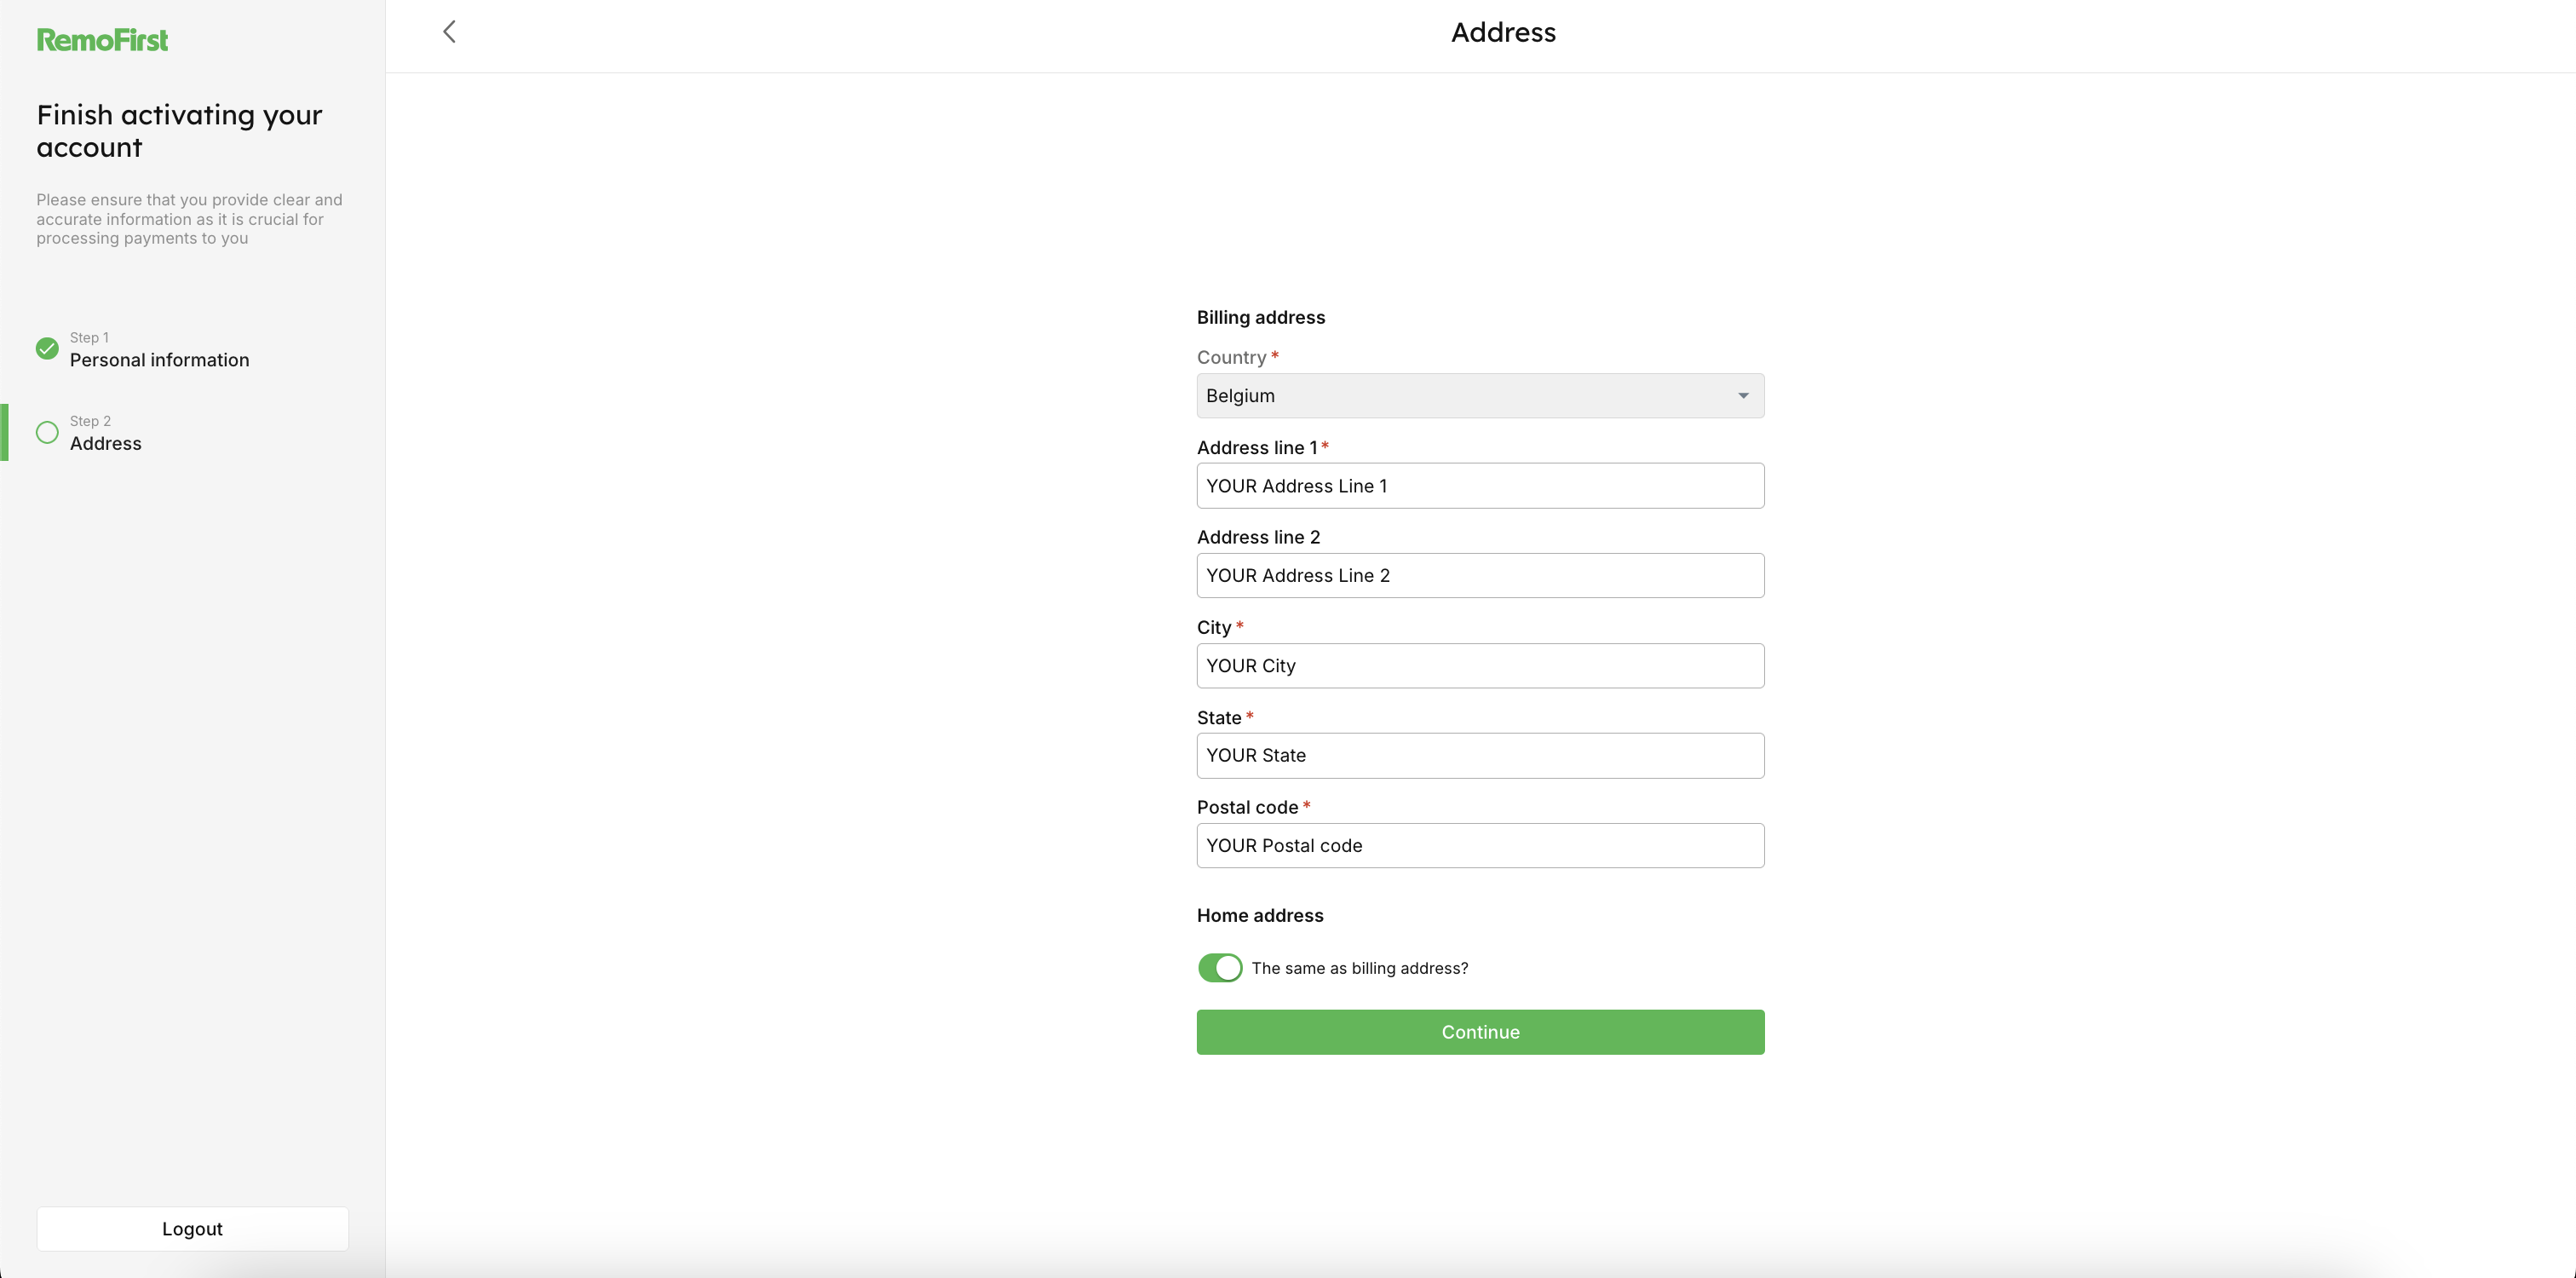Screen dimensions: 2576x1278
Task: Click the back arrow icon
Action: tap(449, 32)
